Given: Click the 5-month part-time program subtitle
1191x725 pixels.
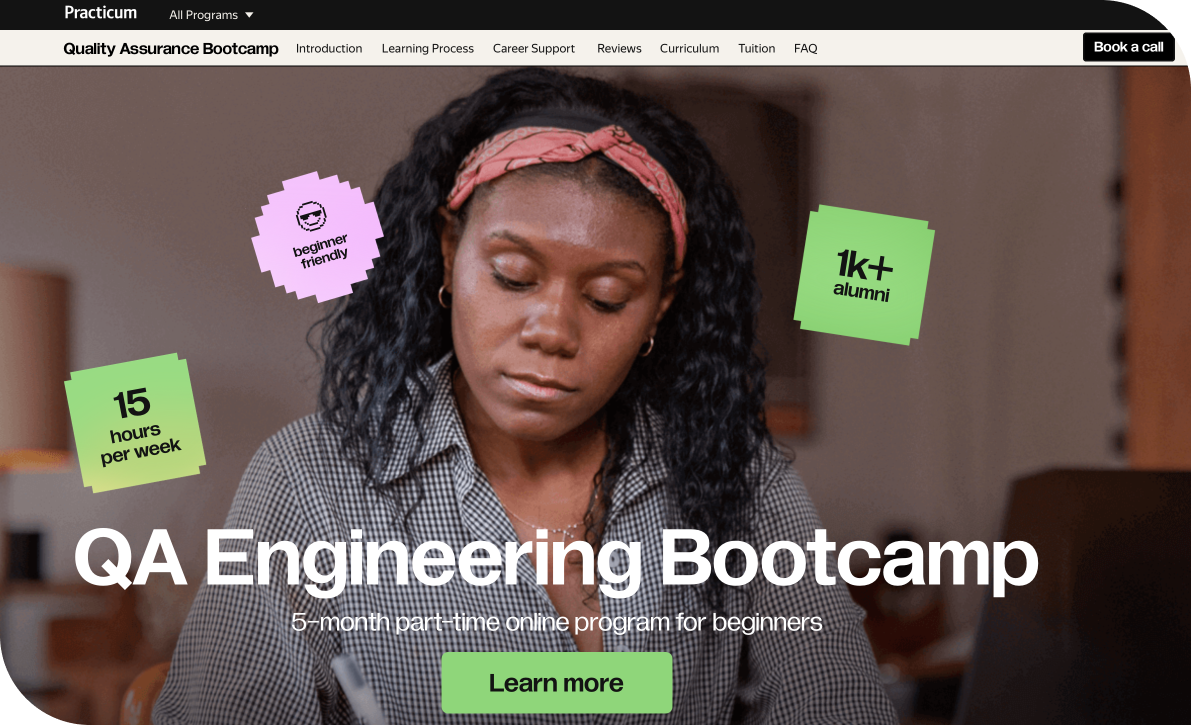Looking at the screenshot, I should tap(556, 622).
